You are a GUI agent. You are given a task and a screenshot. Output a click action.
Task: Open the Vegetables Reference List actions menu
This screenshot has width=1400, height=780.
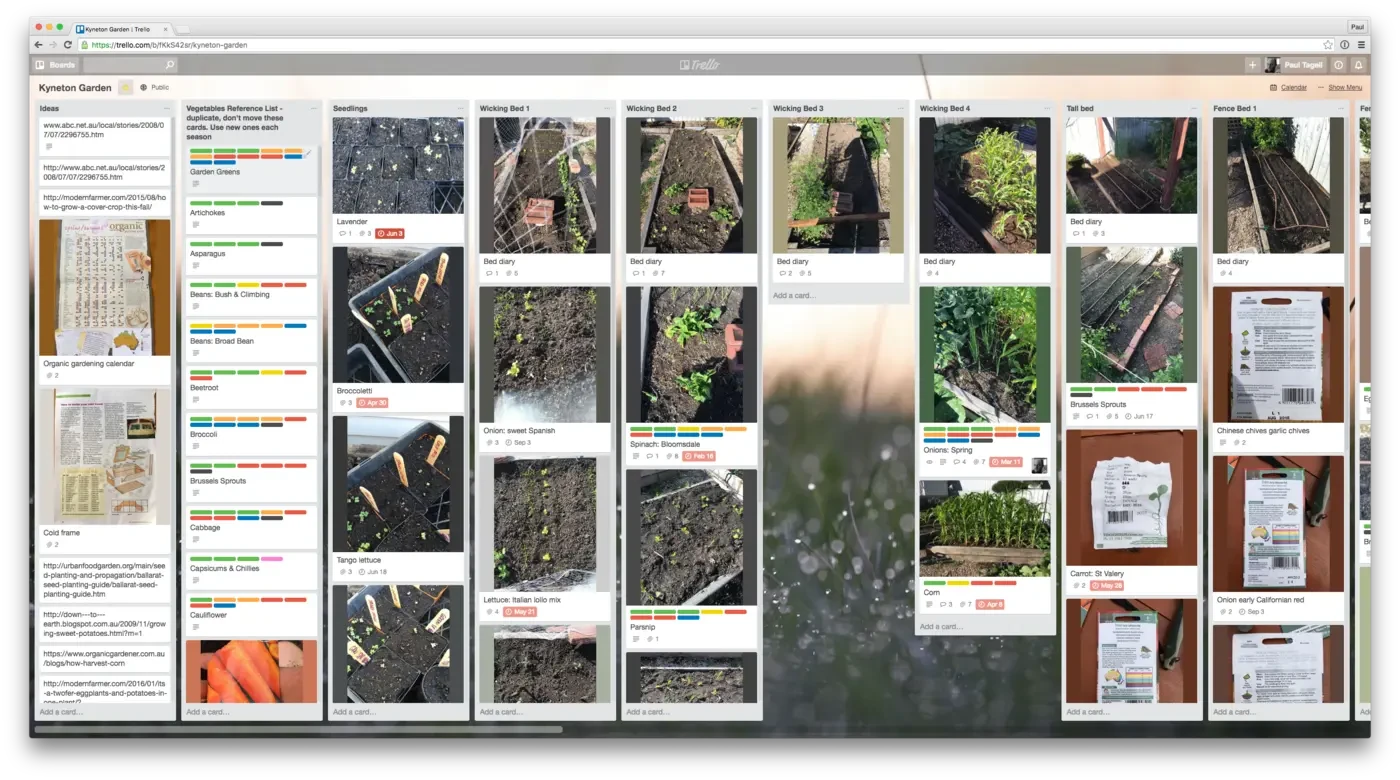pyautogui.click(x=314, y=108)
